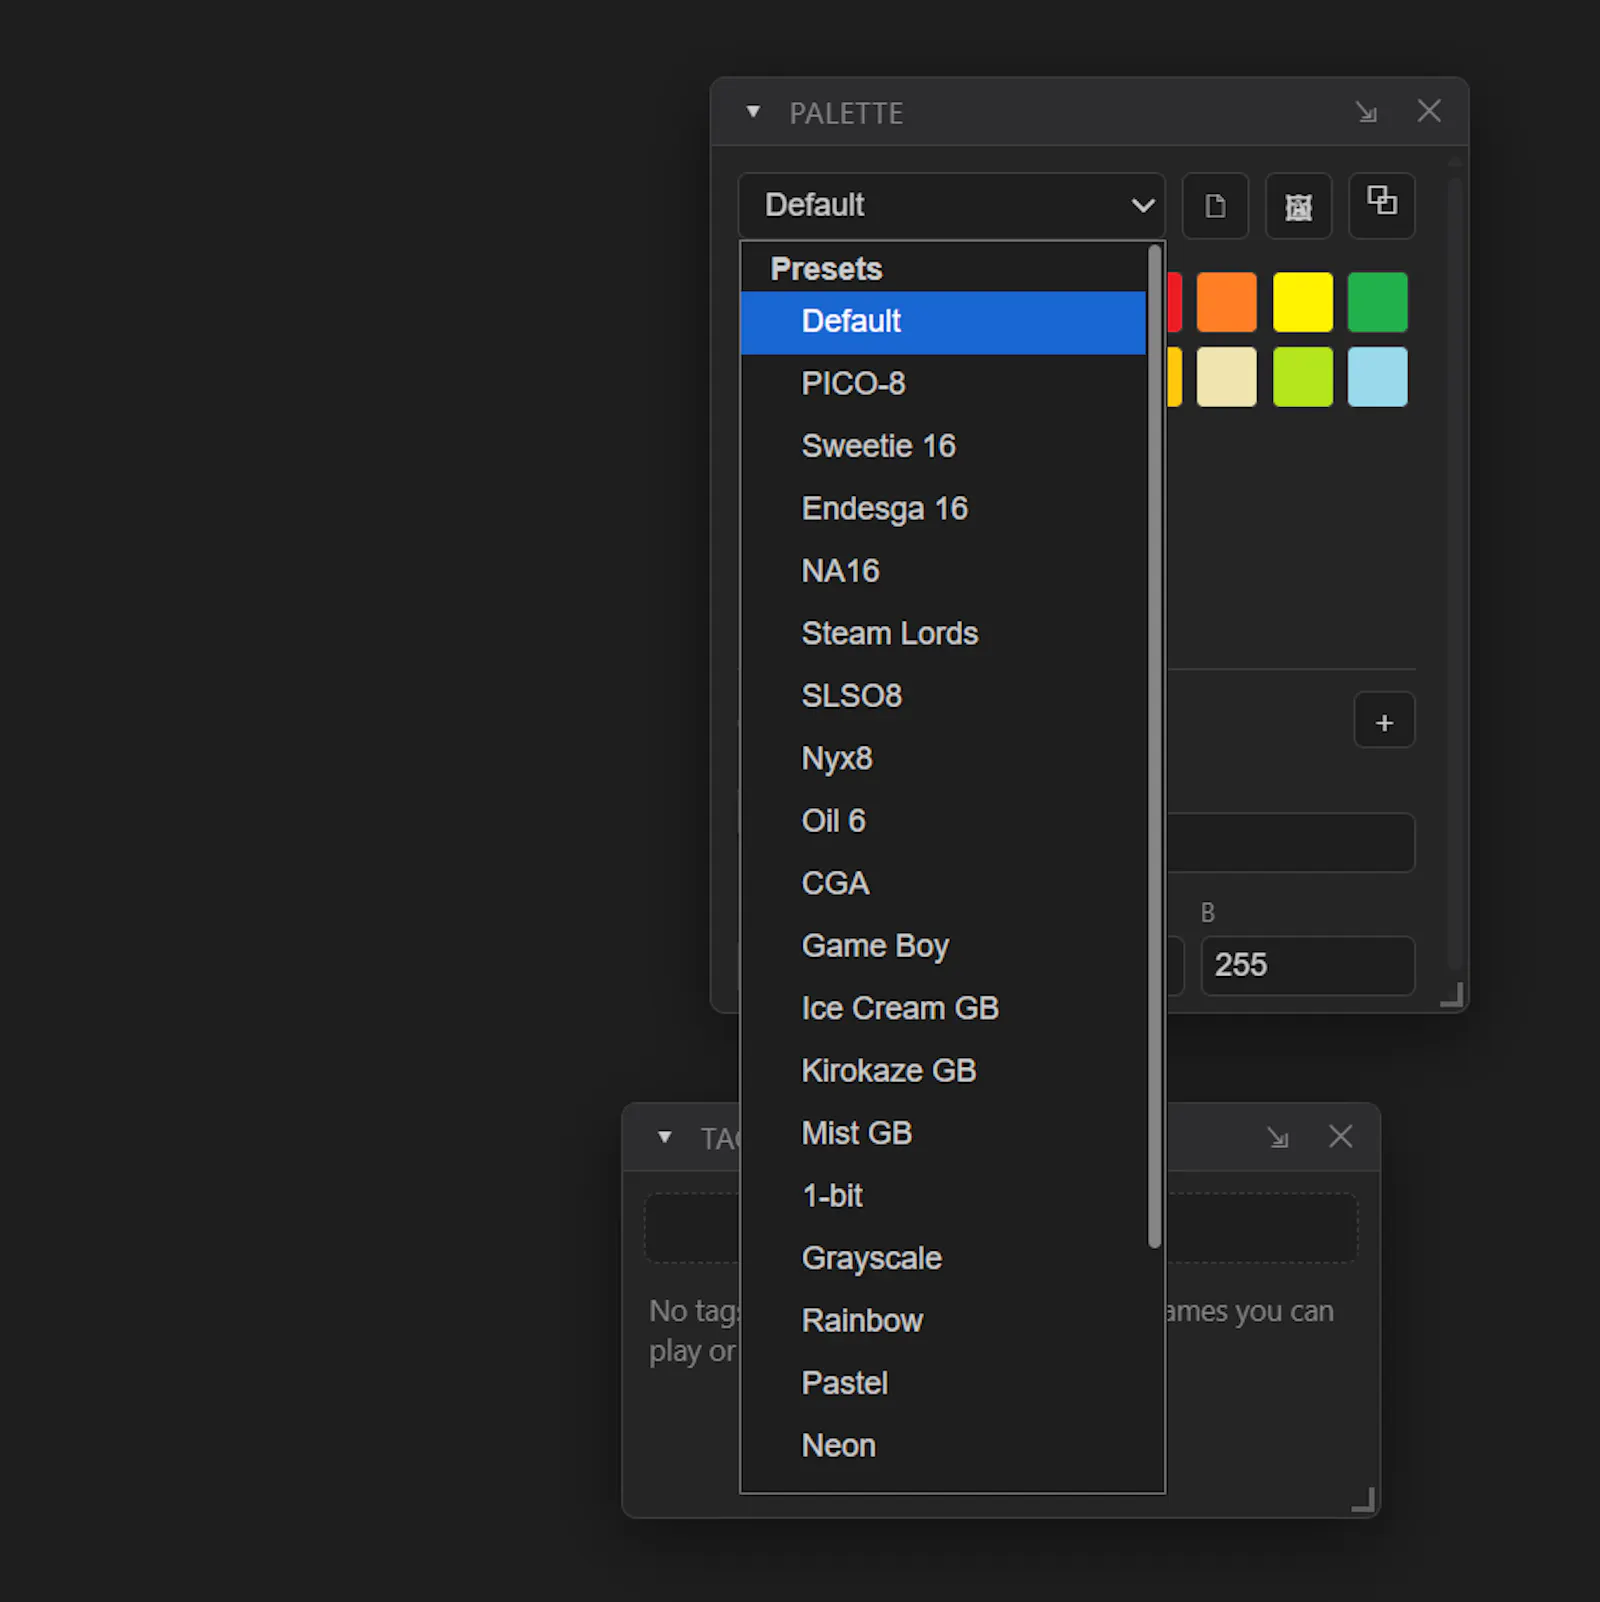
Task: Click the blank page icon in Palette panel
Action: [1215, 206]
